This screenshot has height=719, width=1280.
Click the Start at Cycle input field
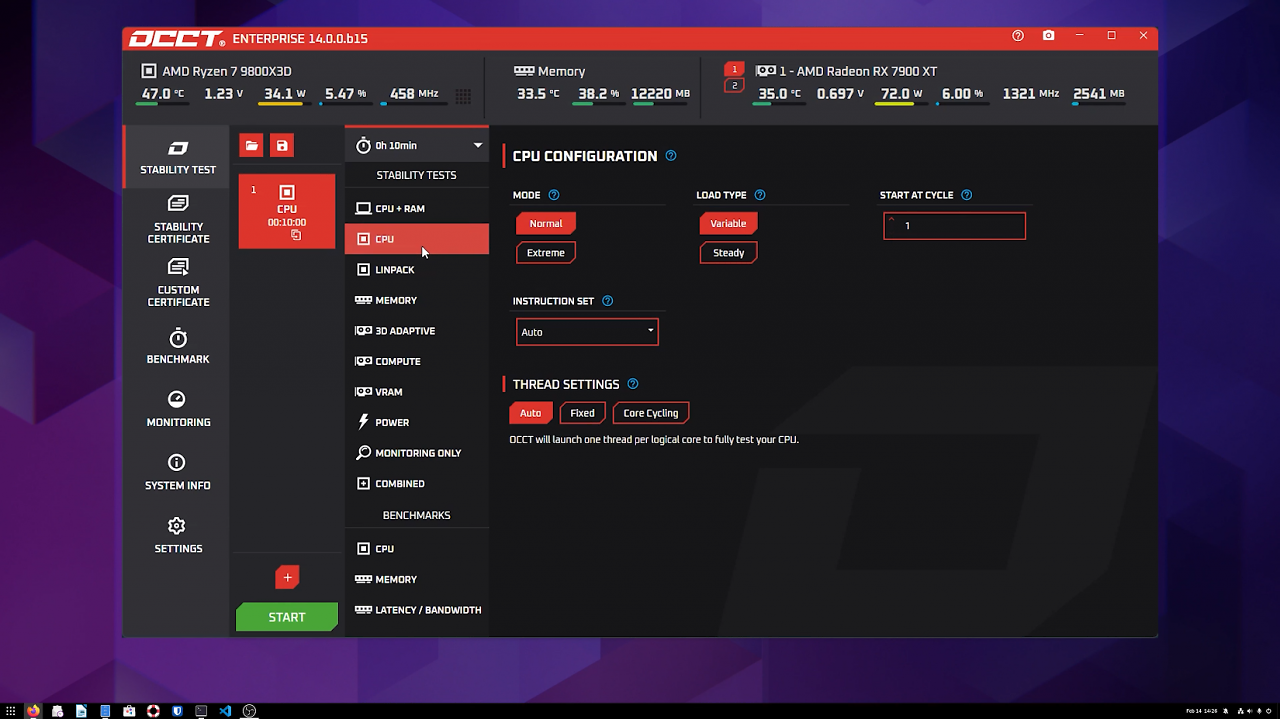954,226
